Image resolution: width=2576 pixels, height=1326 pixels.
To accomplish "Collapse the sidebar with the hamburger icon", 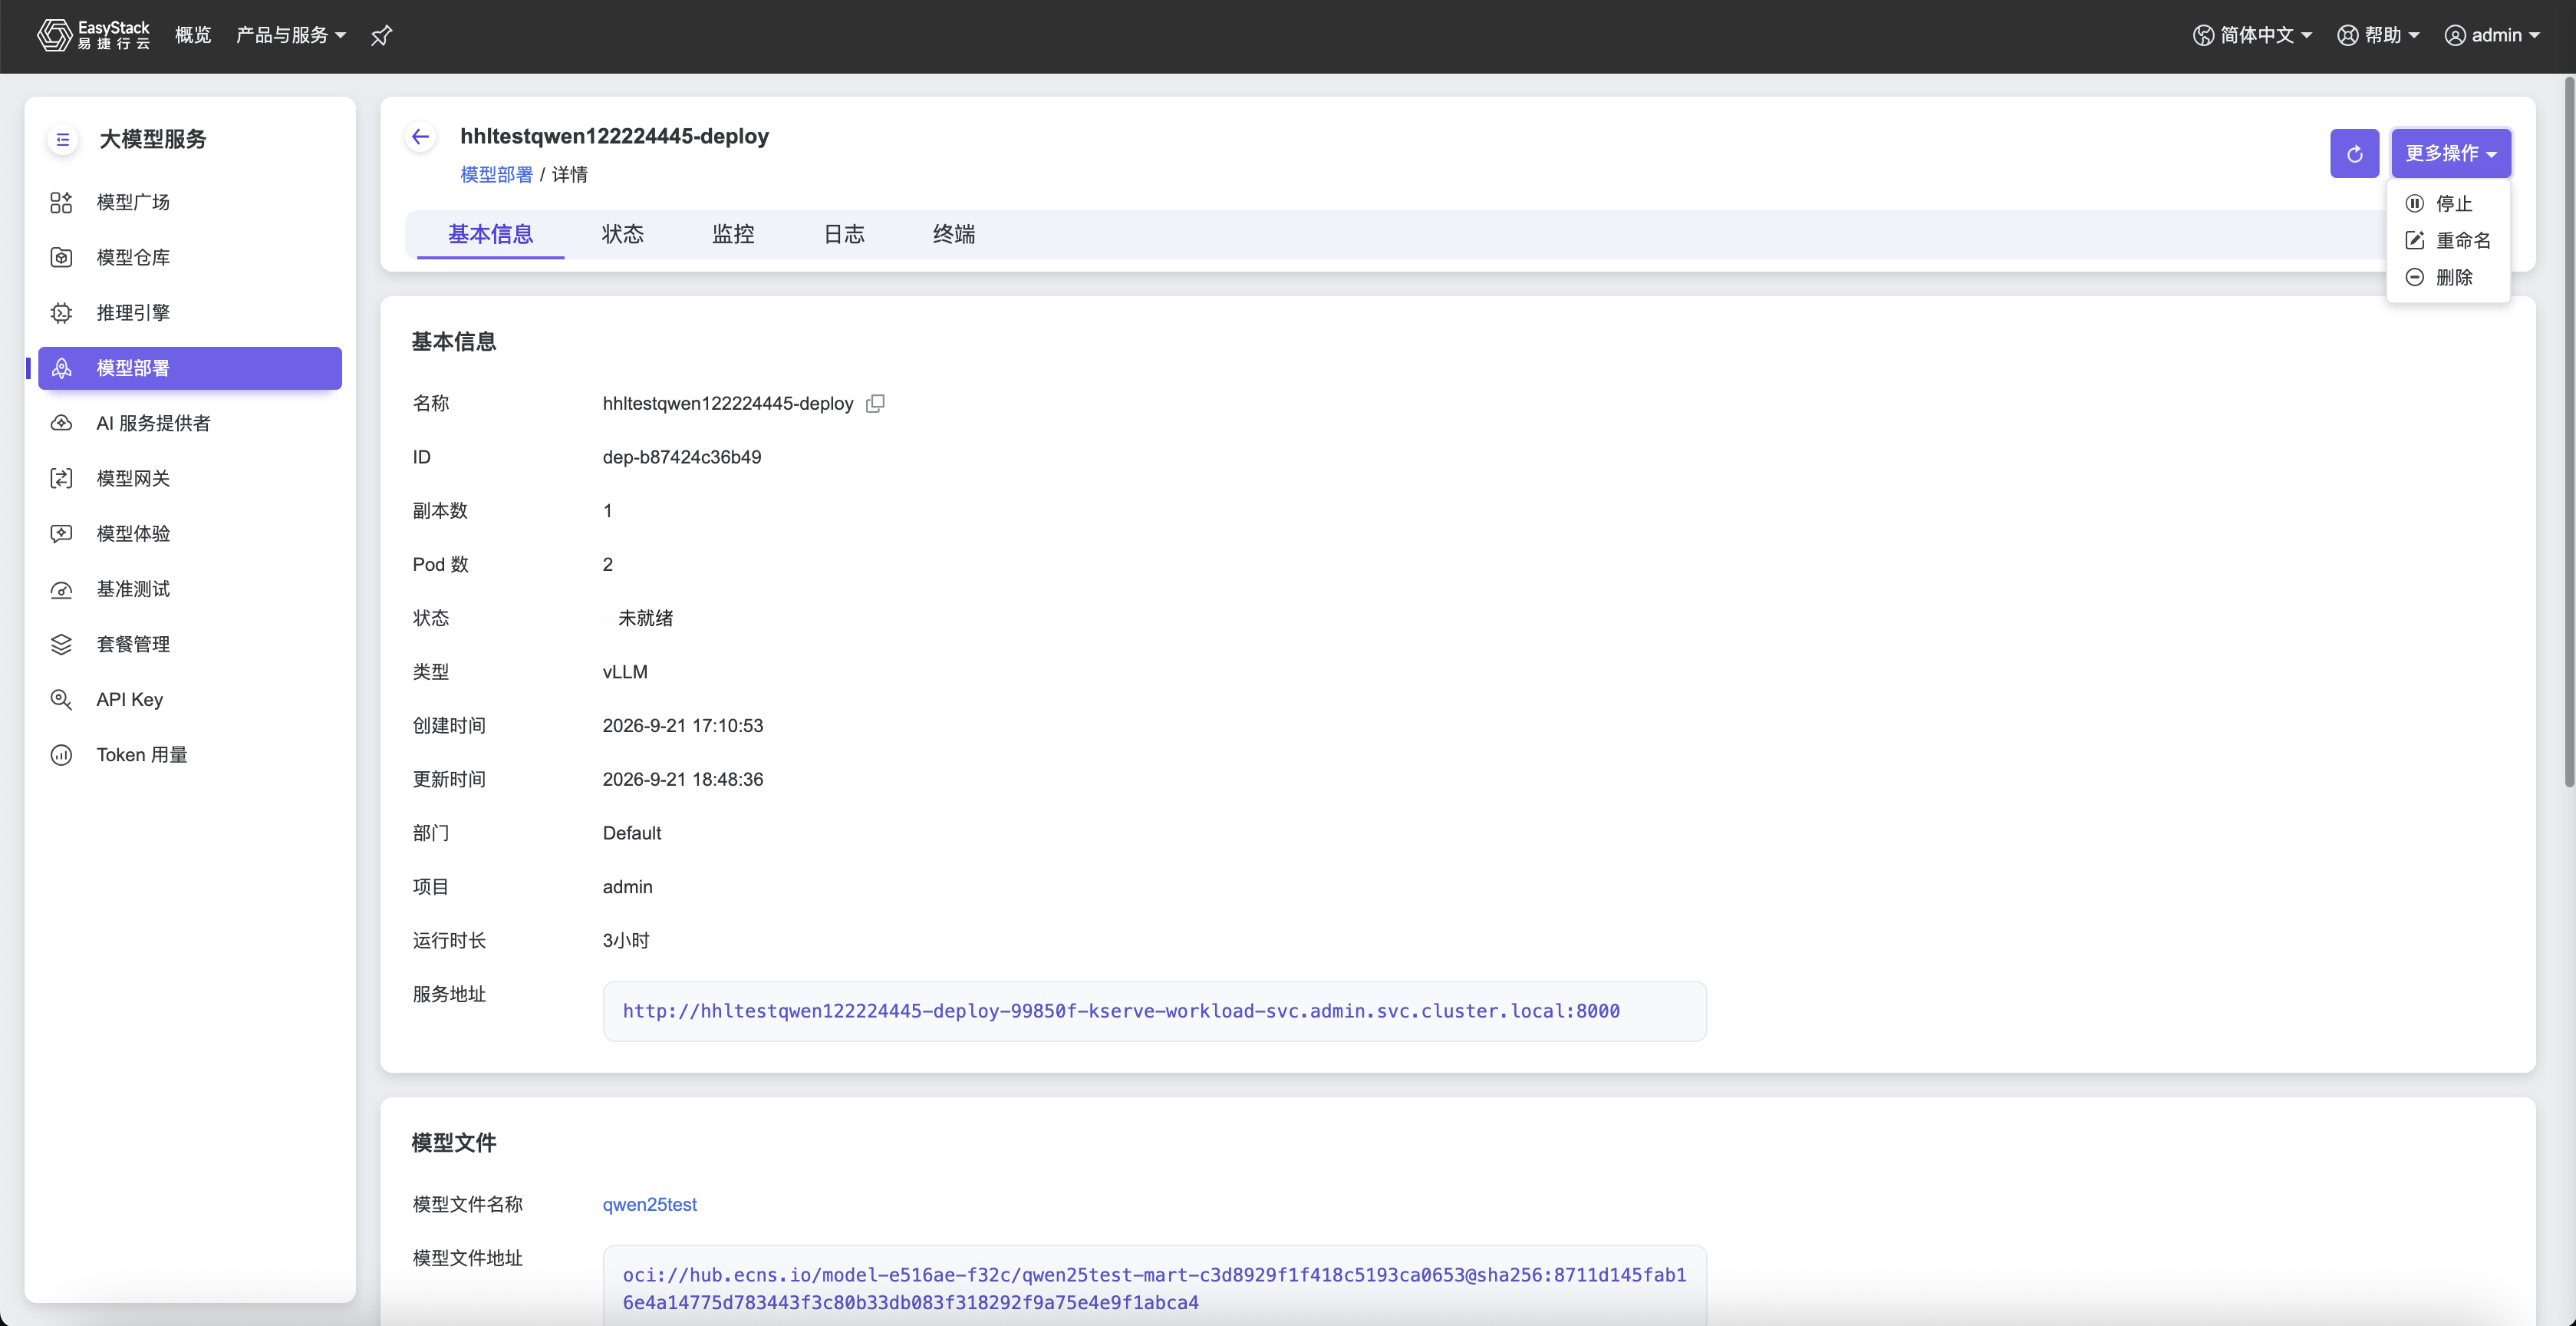I will coord(63,139).
